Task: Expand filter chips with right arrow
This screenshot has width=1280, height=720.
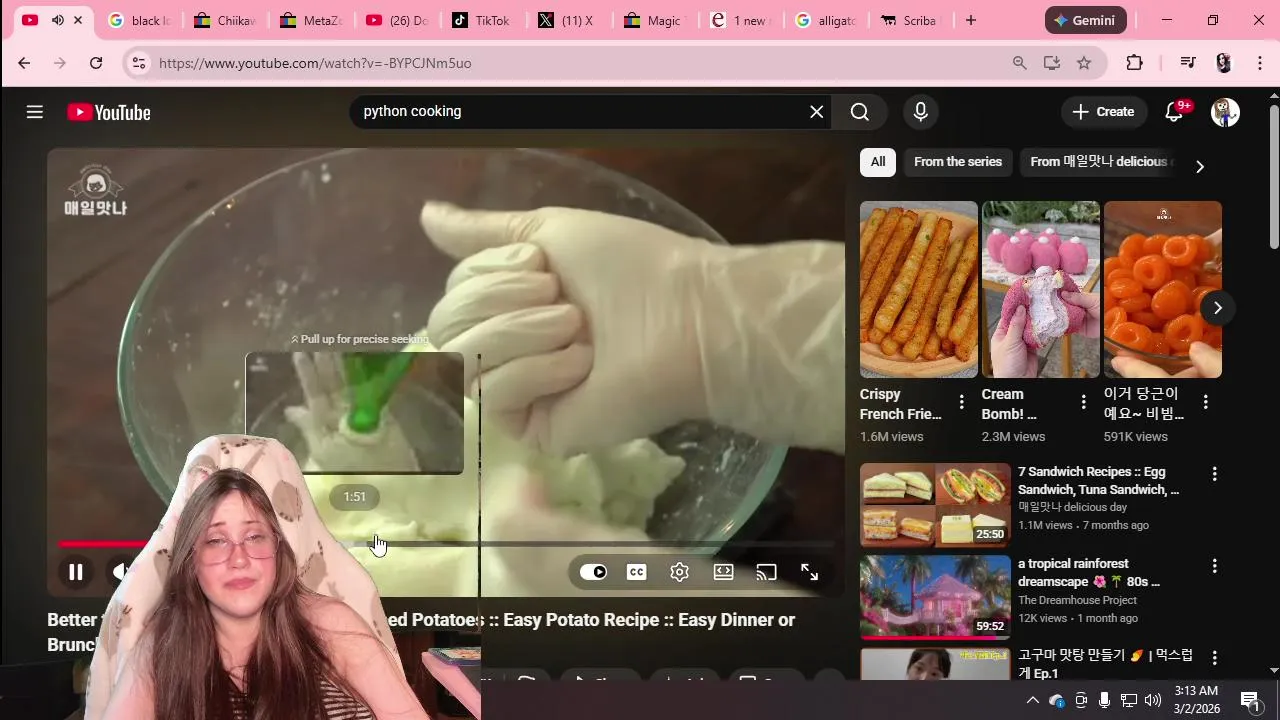Action: [x=1200, y=166]
